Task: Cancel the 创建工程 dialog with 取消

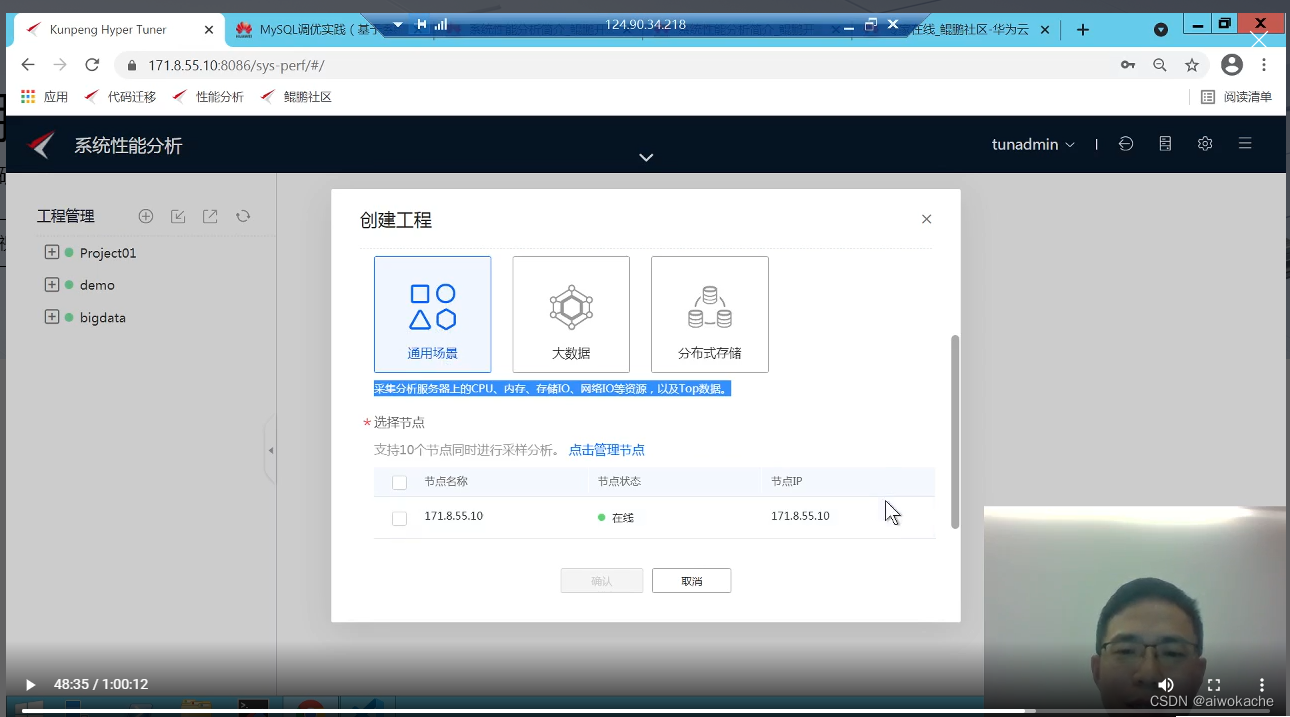Action: pyautogui.click(x=691, y=580)
